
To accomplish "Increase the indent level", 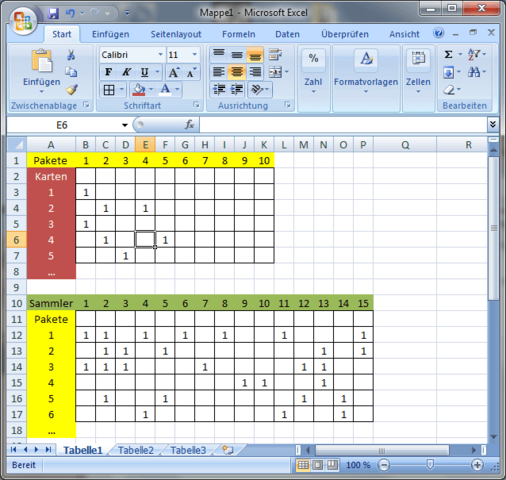I will (237, 89).
